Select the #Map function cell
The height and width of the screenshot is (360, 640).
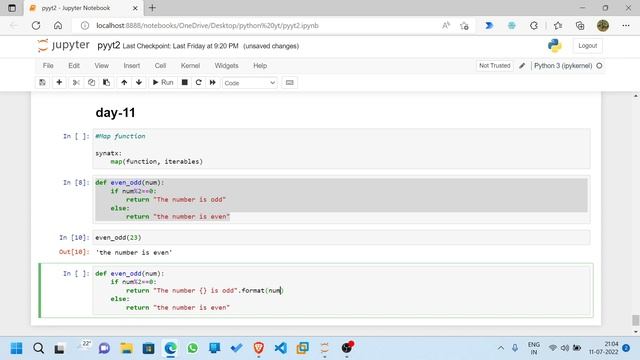tap(341, 149)
